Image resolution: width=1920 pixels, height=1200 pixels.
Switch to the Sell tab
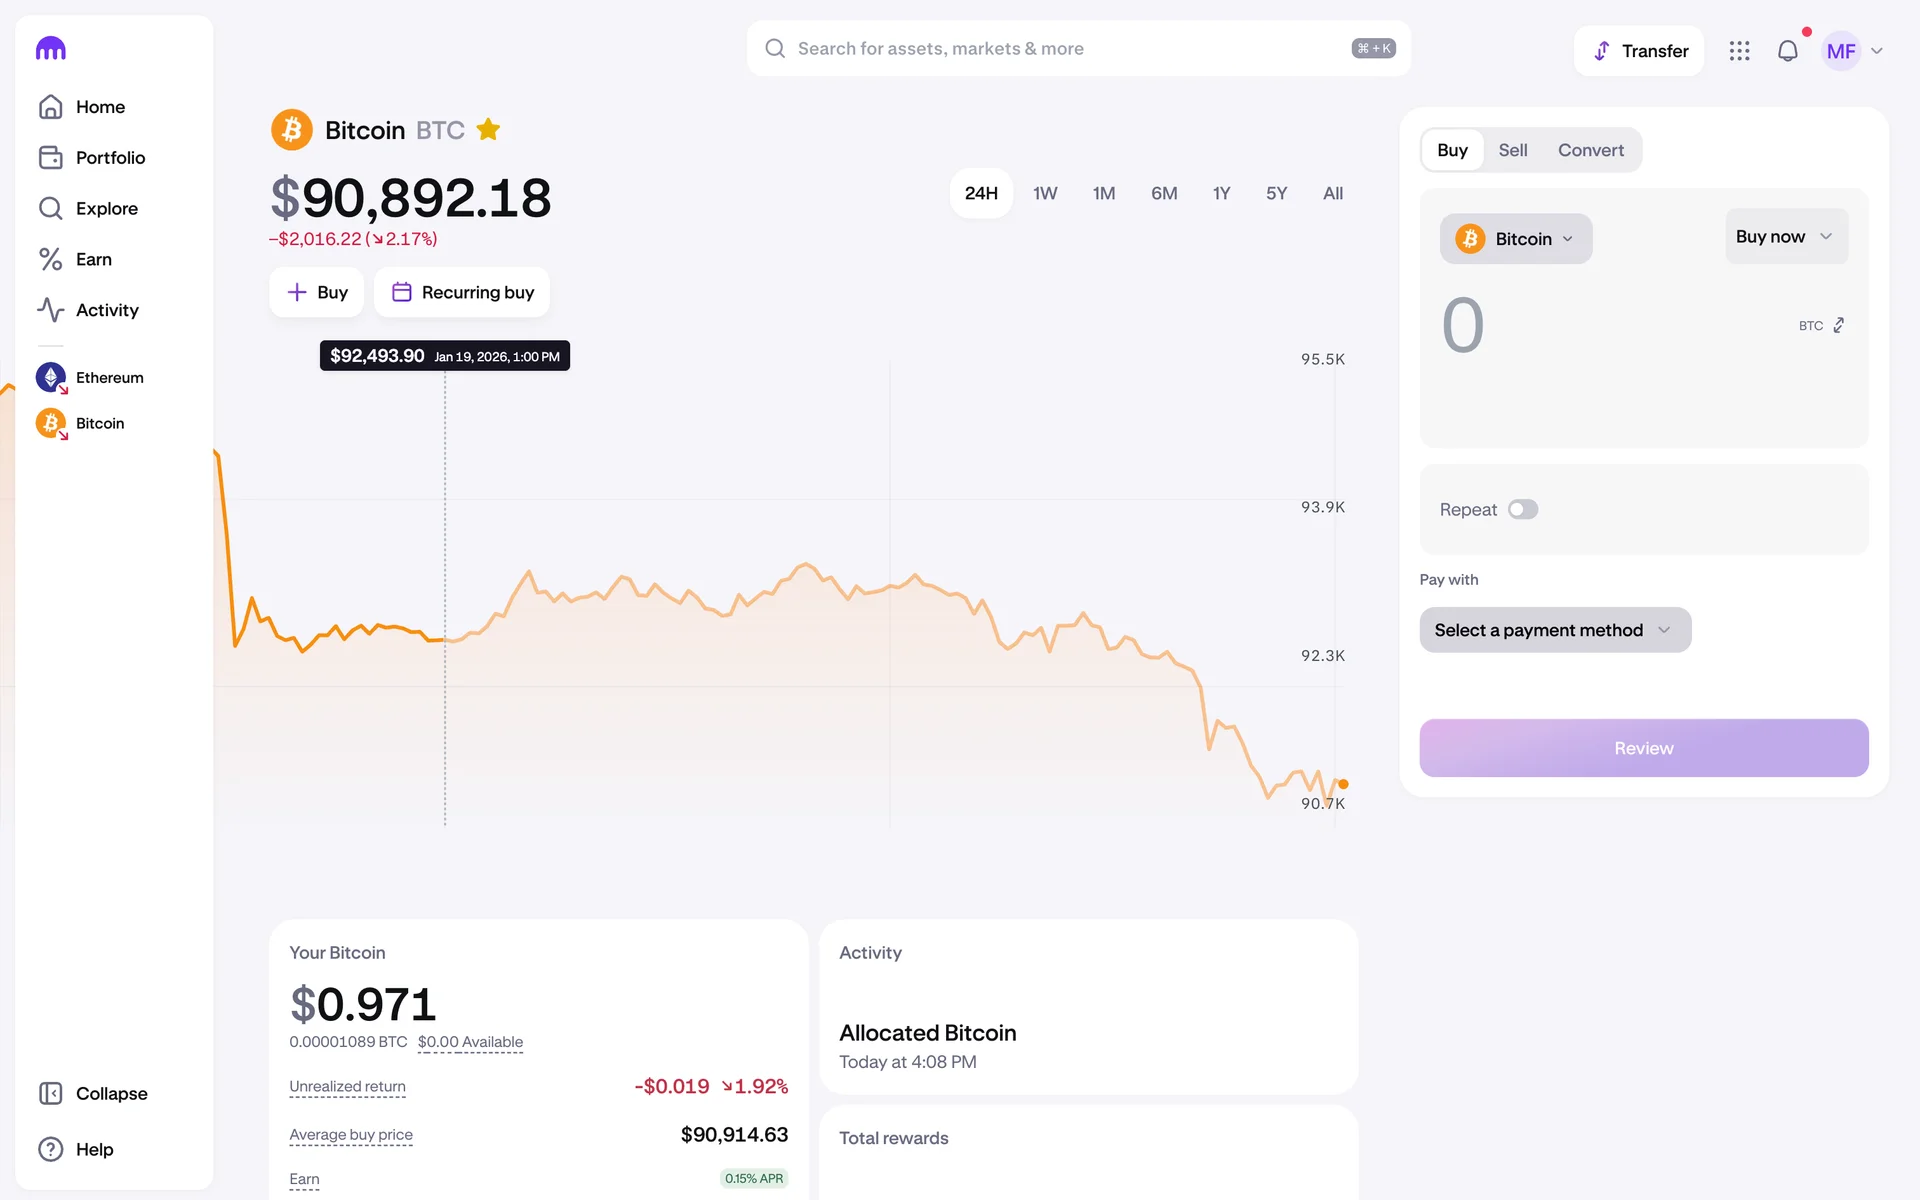[x=1512, y=150]
